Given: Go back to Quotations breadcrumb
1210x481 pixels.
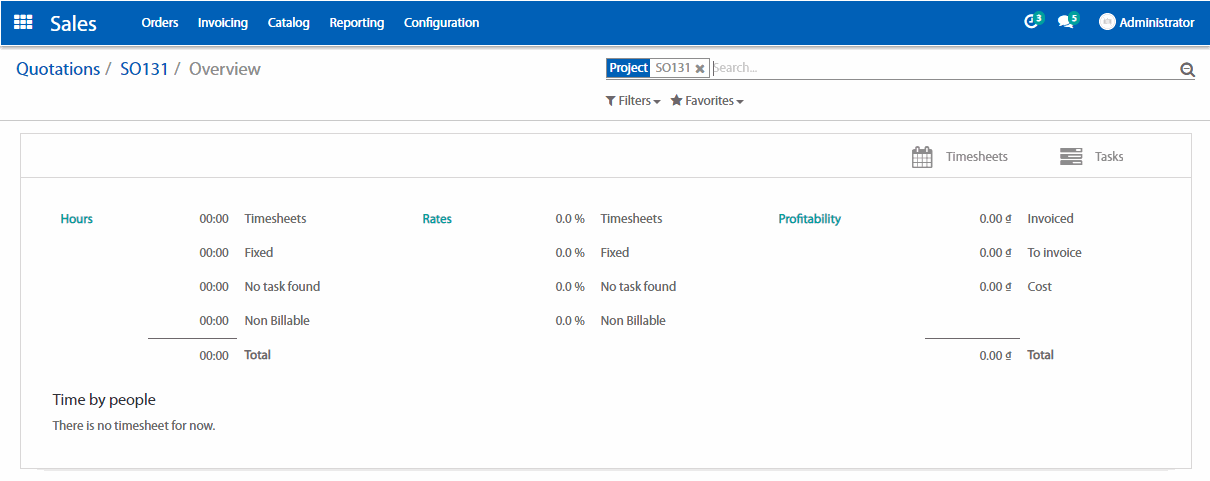Looking at the screenshot, I should click(x=58, y=69).
